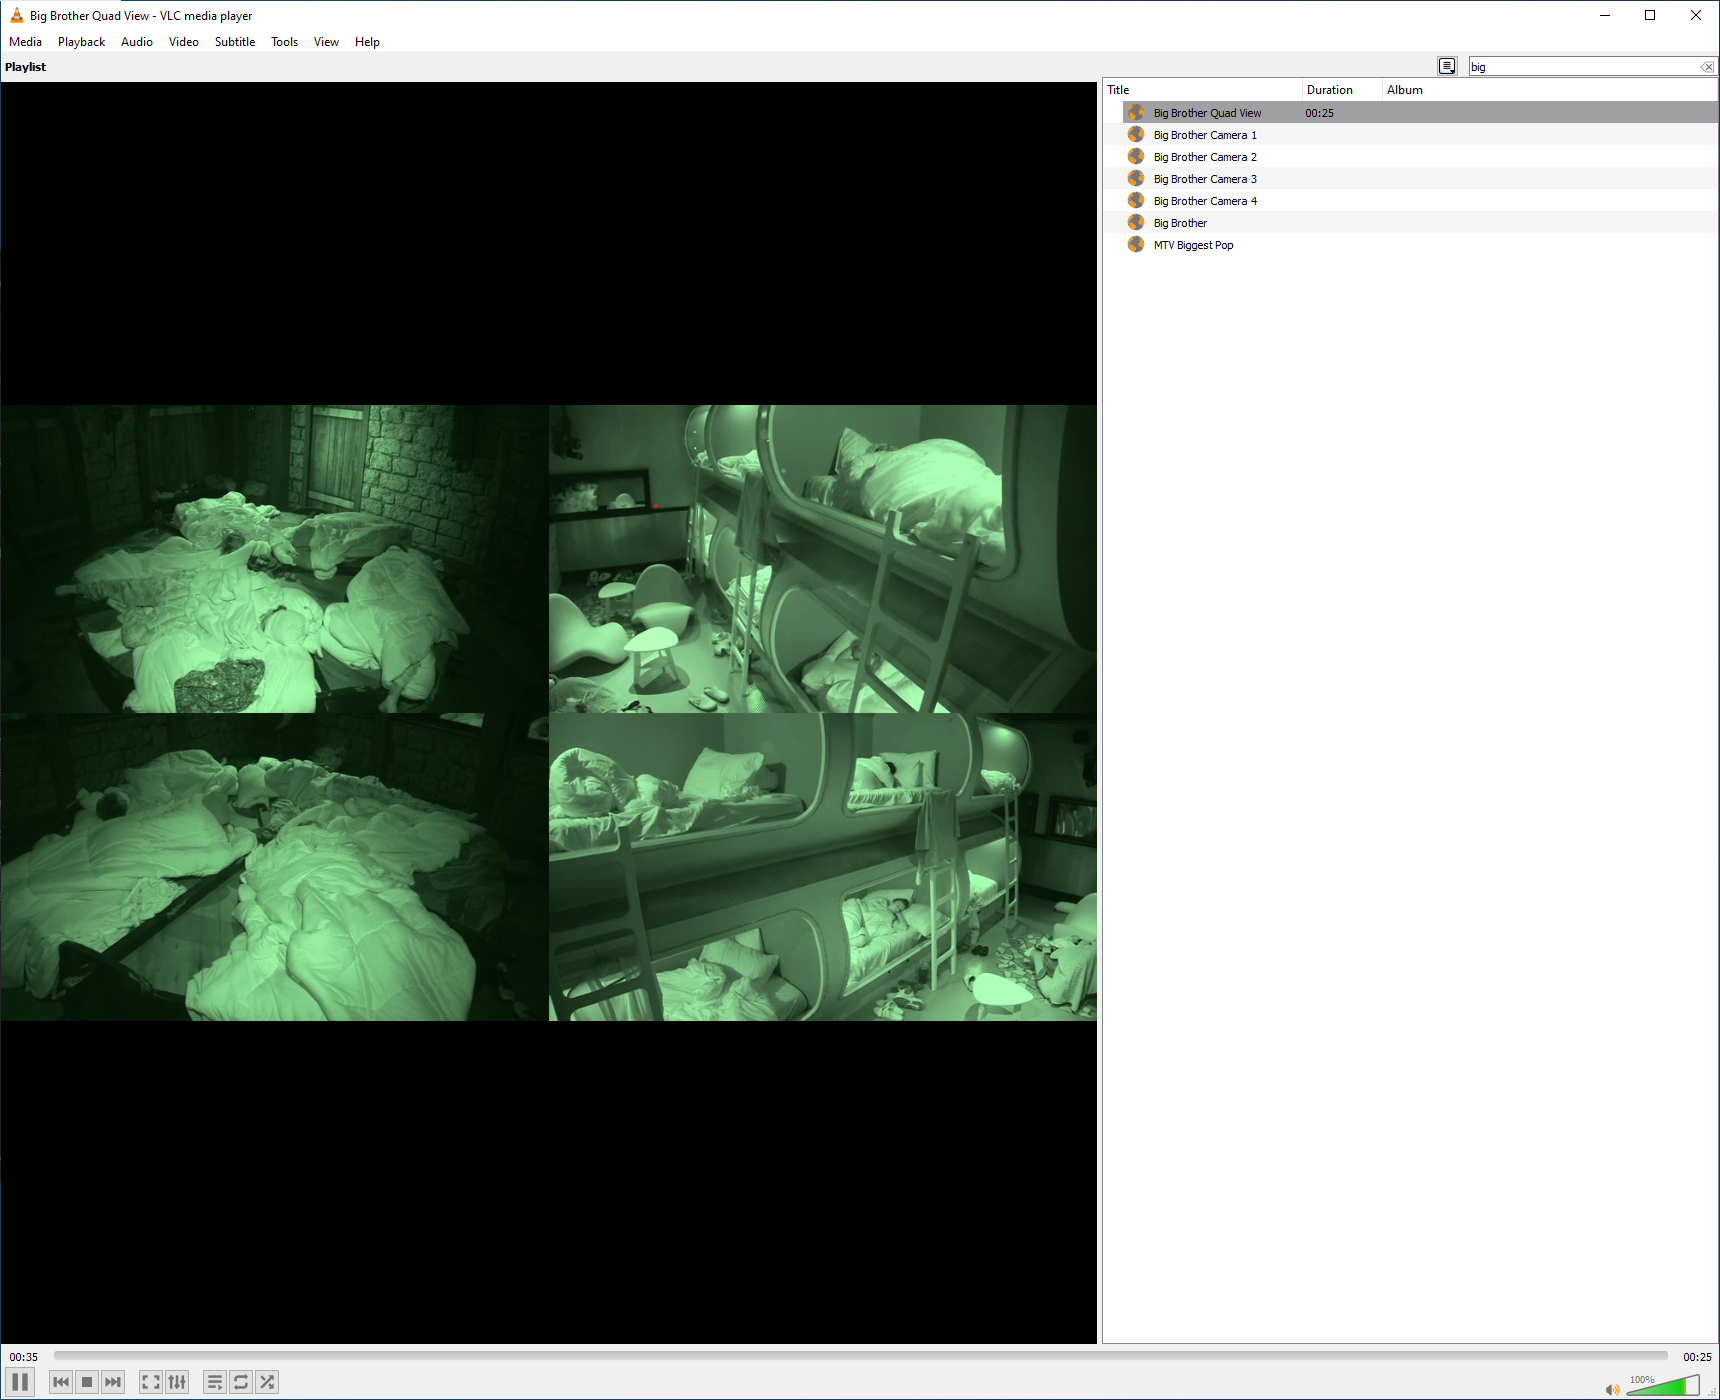
Task: Select 'Big Brother Camera 4' in playlist
Action: (x=1410, y=201)
